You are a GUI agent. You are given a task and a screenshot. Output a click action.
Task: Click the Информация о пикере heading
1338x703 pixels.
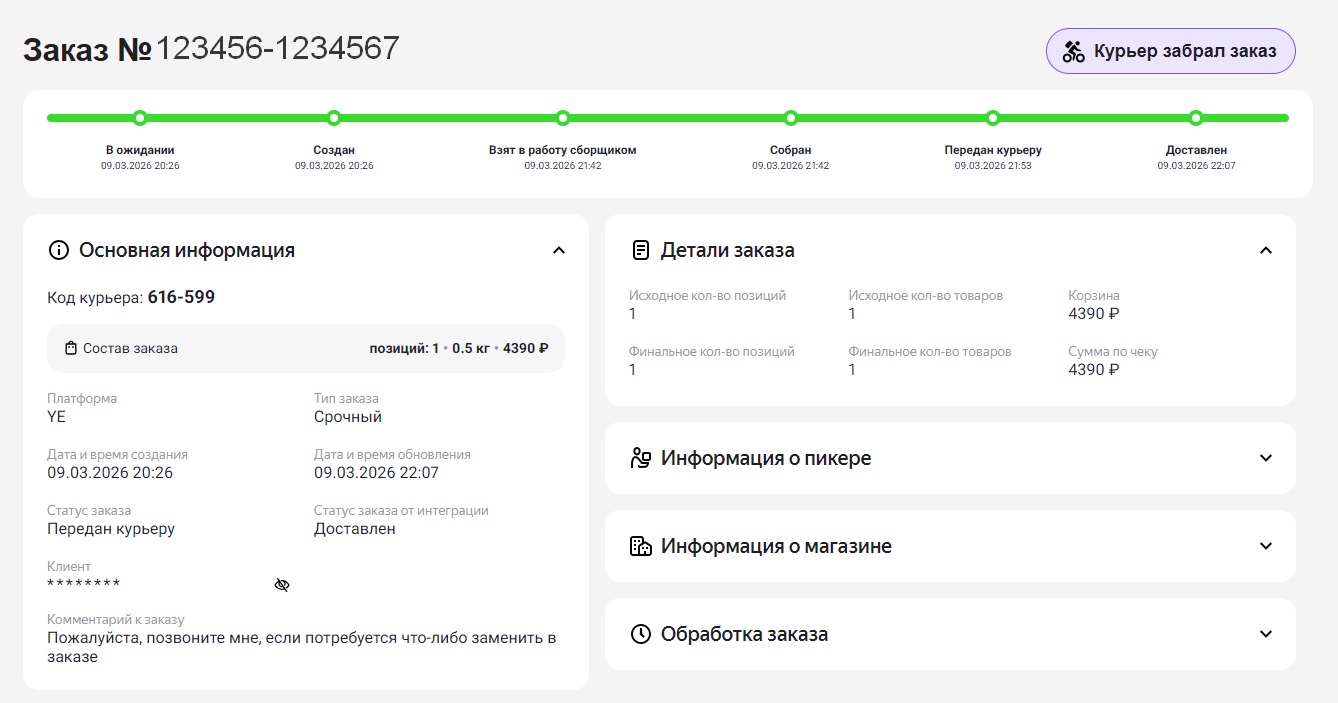[766, 458]
